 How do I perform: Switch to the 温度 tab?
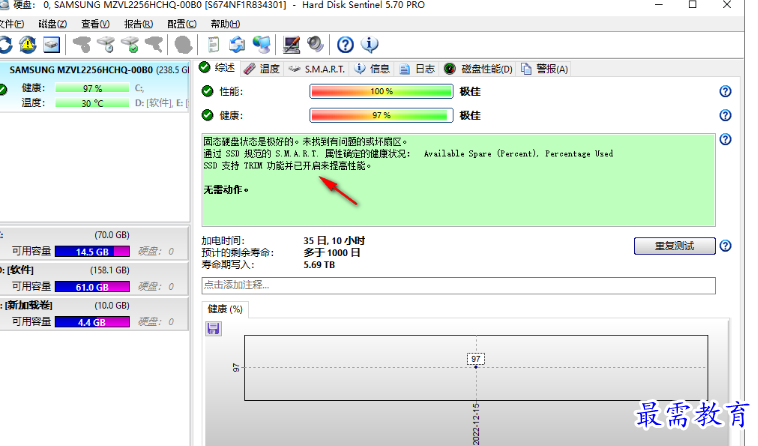[262, 69]
